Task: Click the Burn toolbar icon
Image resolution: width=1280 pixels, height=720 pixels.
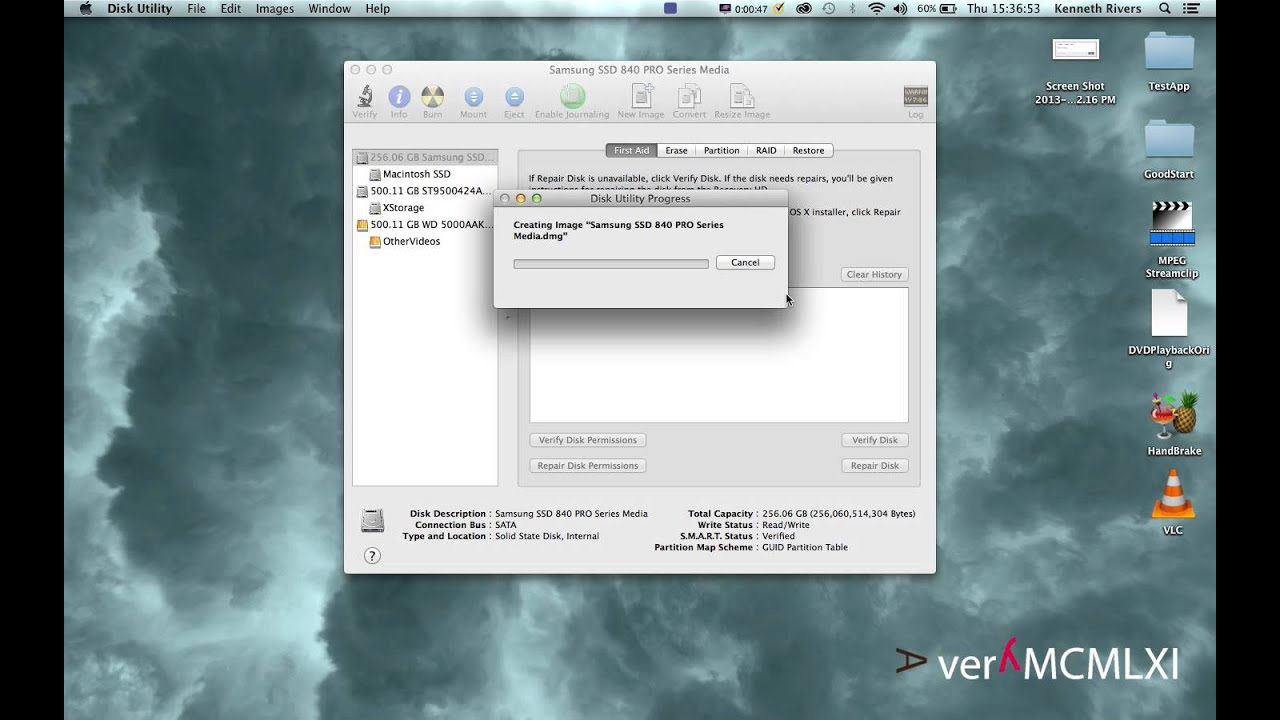Action: [432, 102]
